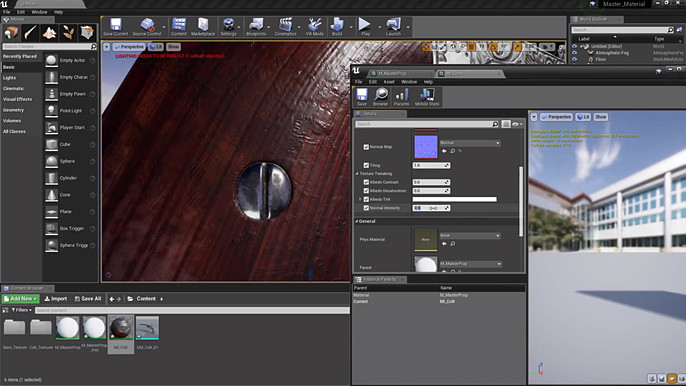Image resolution: width=686 pixels, height=386 pixels.
Task: Click Show button in main viewport
Action: [173, 46]
